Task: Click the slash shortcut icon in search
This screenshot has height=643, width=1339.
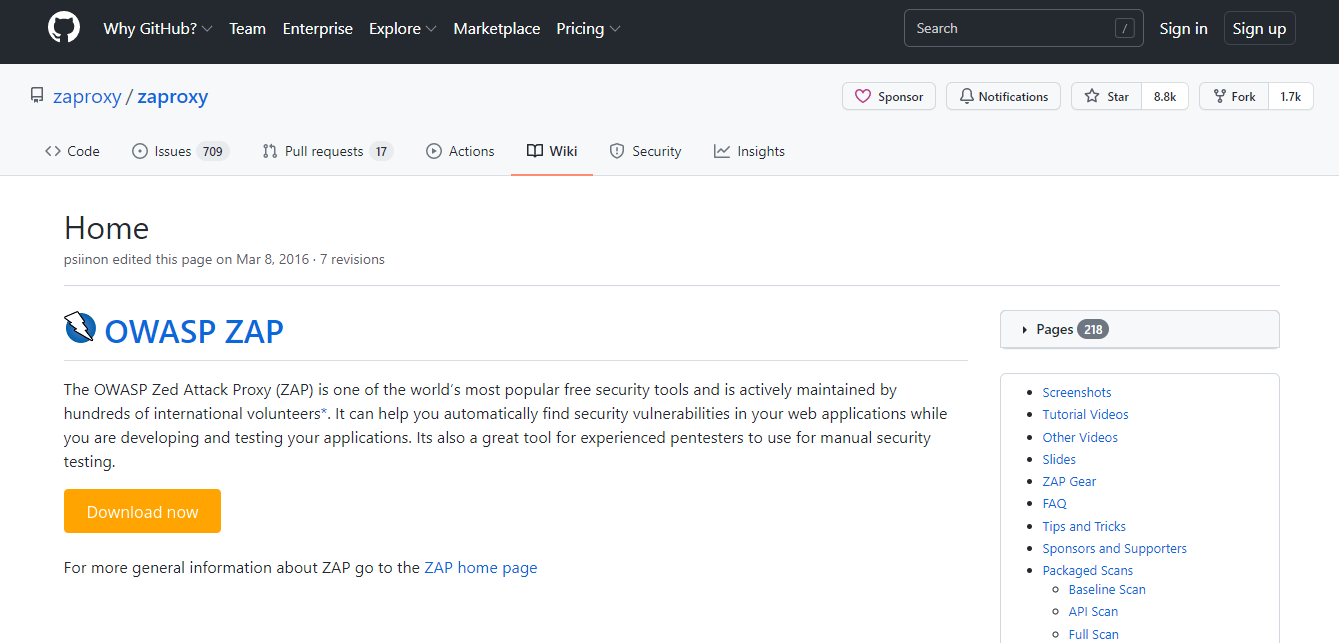Action: pos(1125,29)
